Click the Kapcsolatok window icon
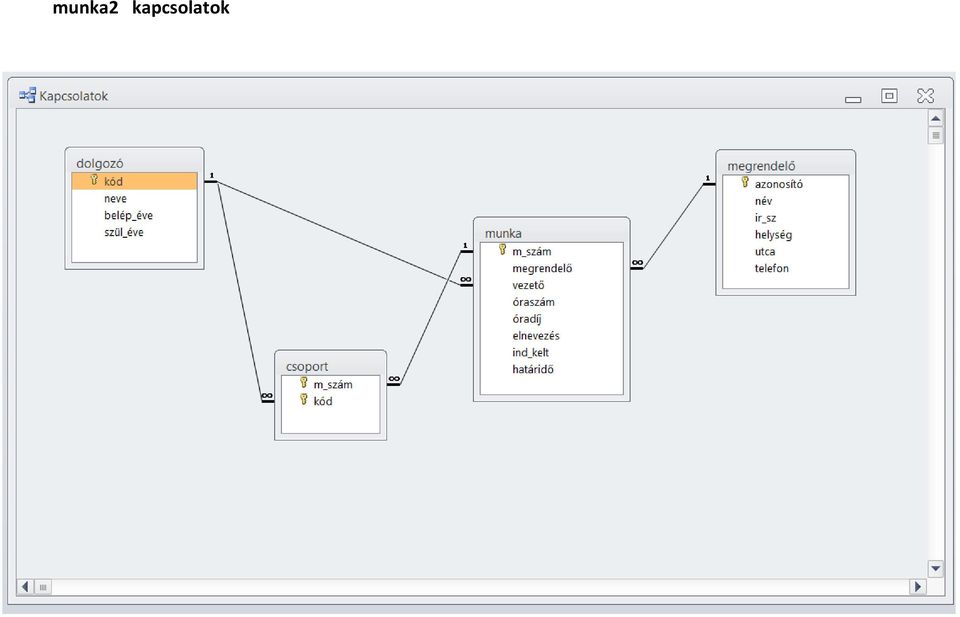Image resolution: width=960 pixels, height=617 pixels. click(x=27, y=95)
